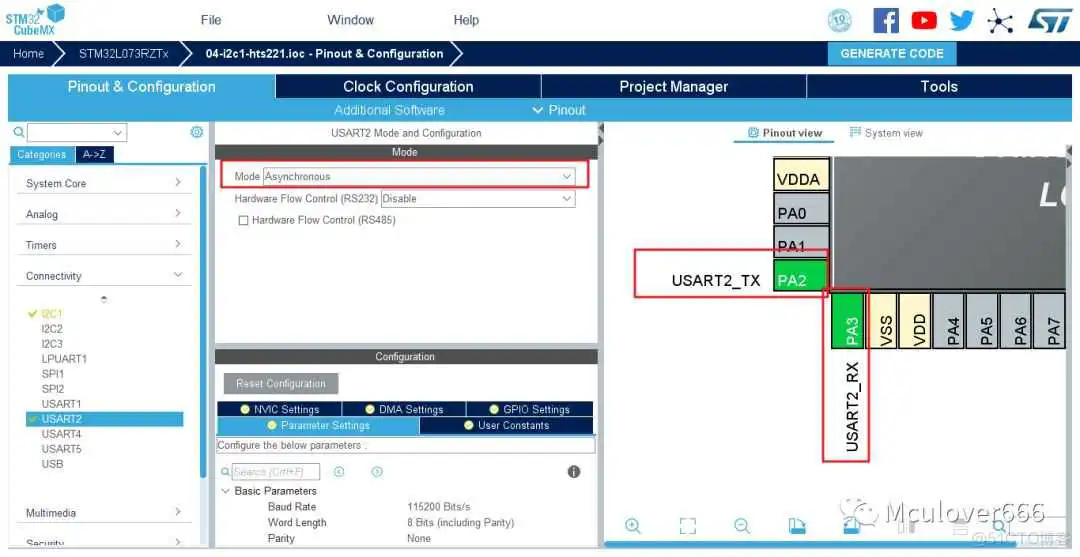Switch to the Clock Configuration tab
1080x557 pixels.
(408, 86)
